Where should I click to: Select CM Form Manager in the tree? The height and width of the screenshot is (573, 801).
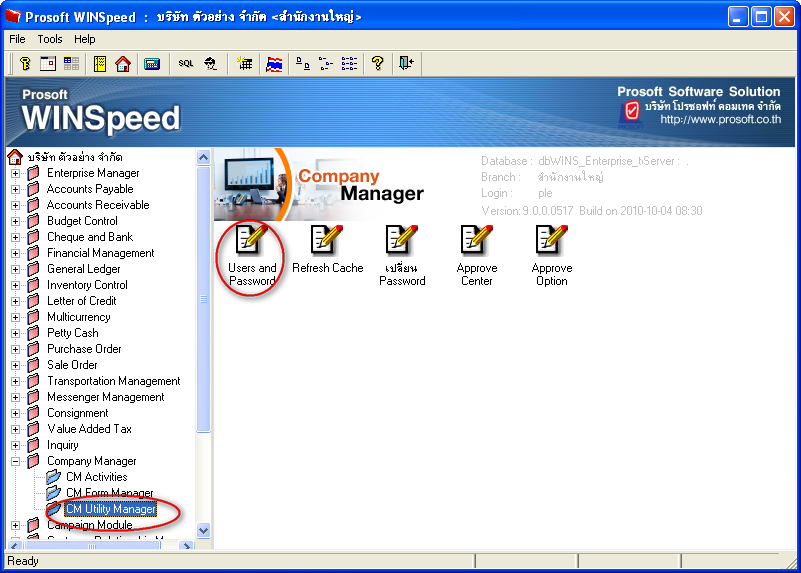tap(109, 493)
